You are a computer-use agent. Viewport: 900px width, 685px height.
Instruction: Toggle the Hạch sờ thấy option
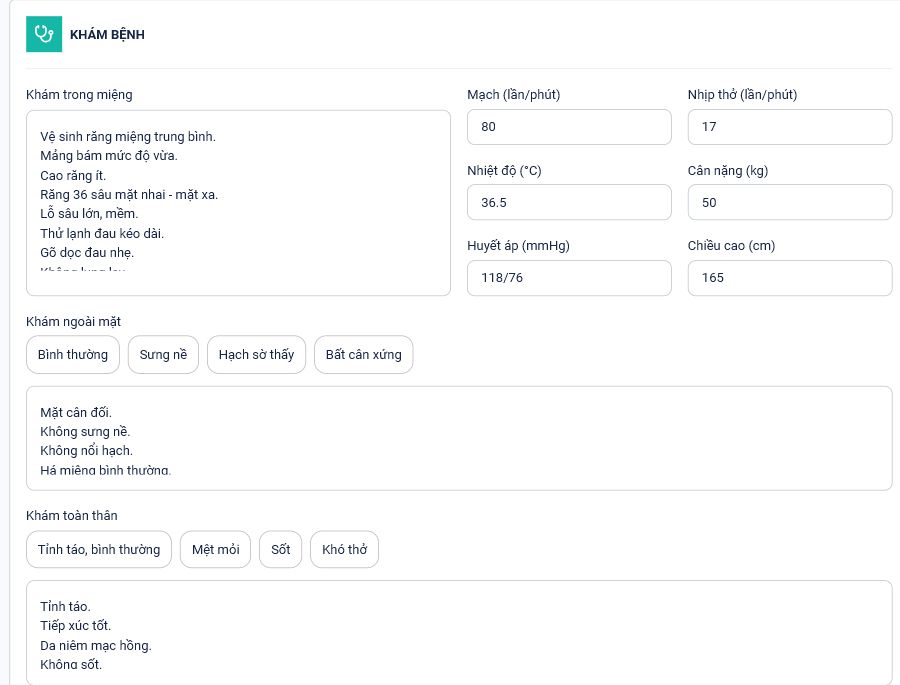coord(256,355)
